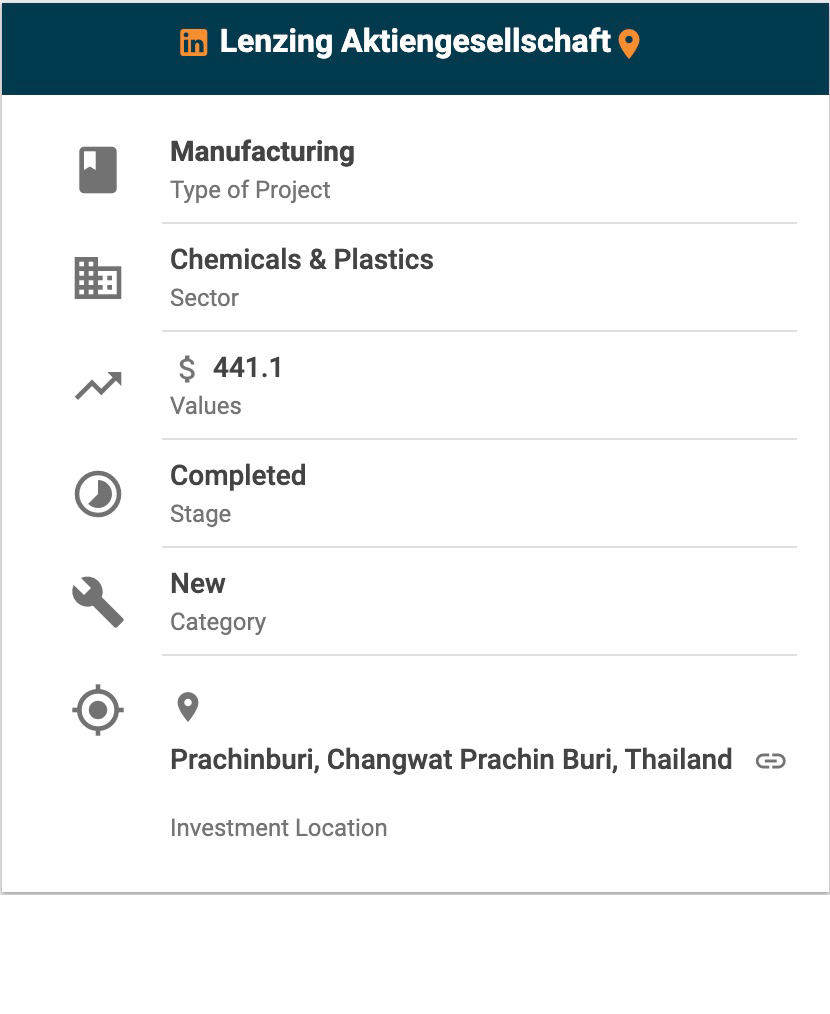
Task: Select the Prachinburi, Thailand location text
Action: tap(451, 760)
